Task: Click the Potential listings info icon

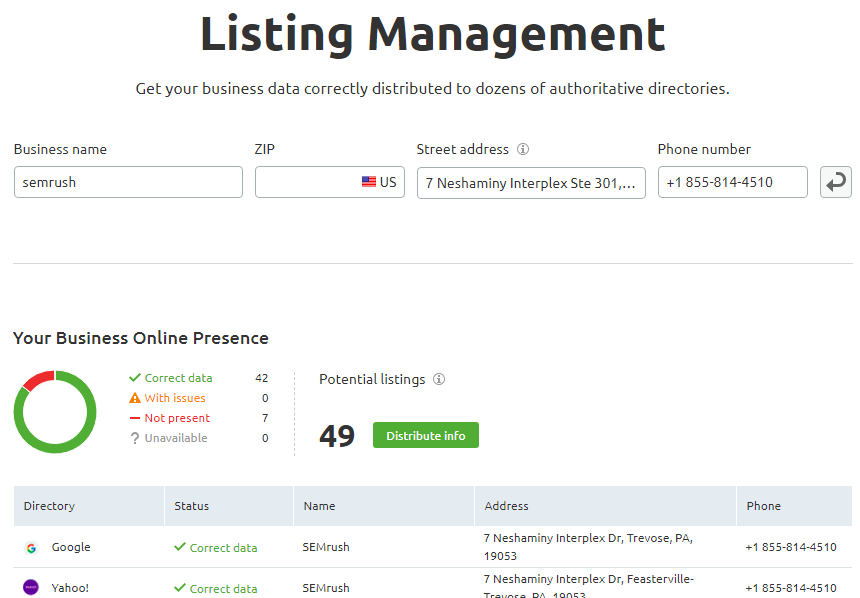Action: coord(439,379)
